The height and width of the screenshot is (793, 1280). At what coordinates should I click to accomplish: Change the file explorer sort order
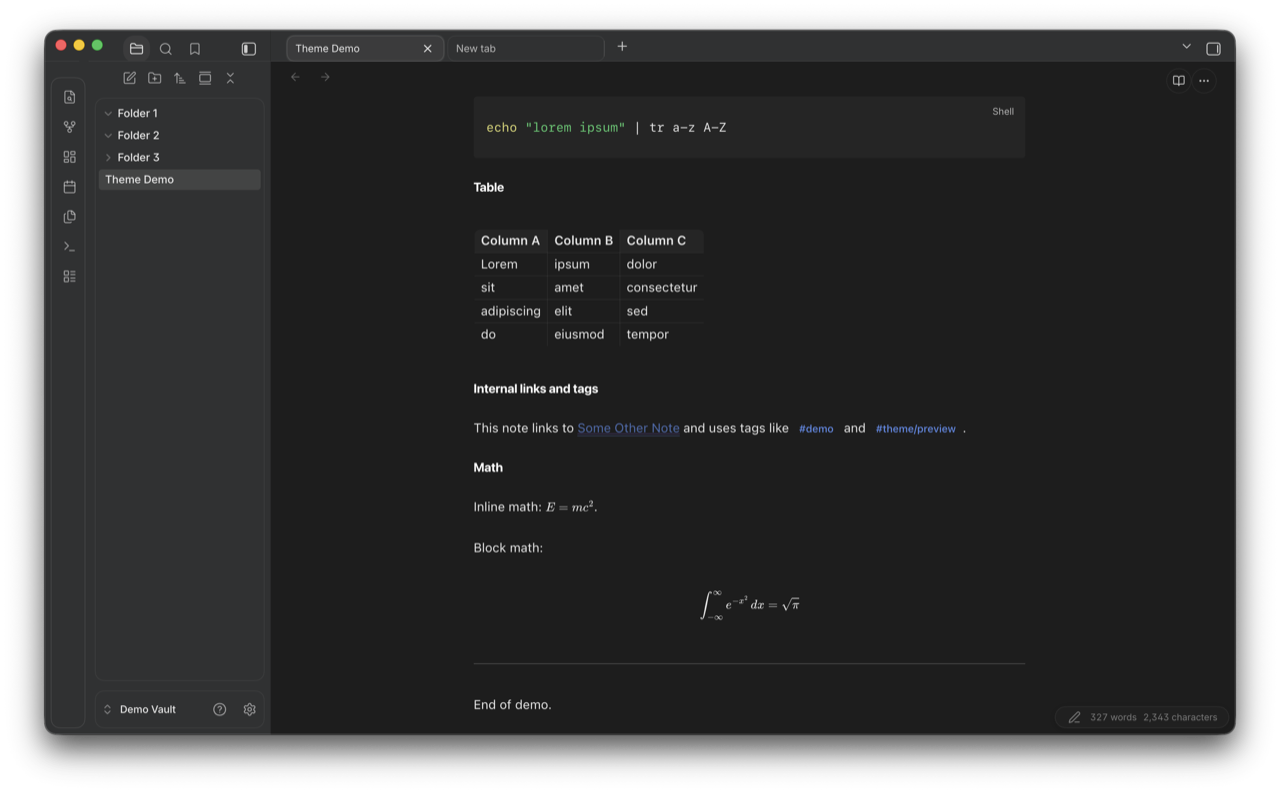180,78
